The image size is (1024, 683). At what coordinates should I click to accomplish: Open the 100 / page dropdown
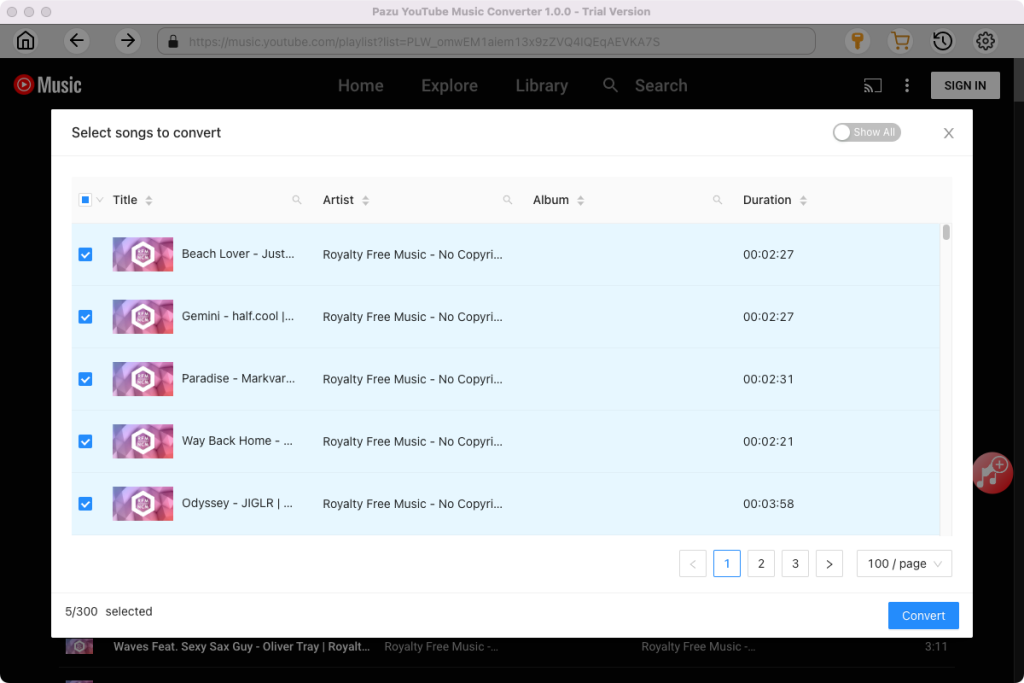[x=904, y=564]
